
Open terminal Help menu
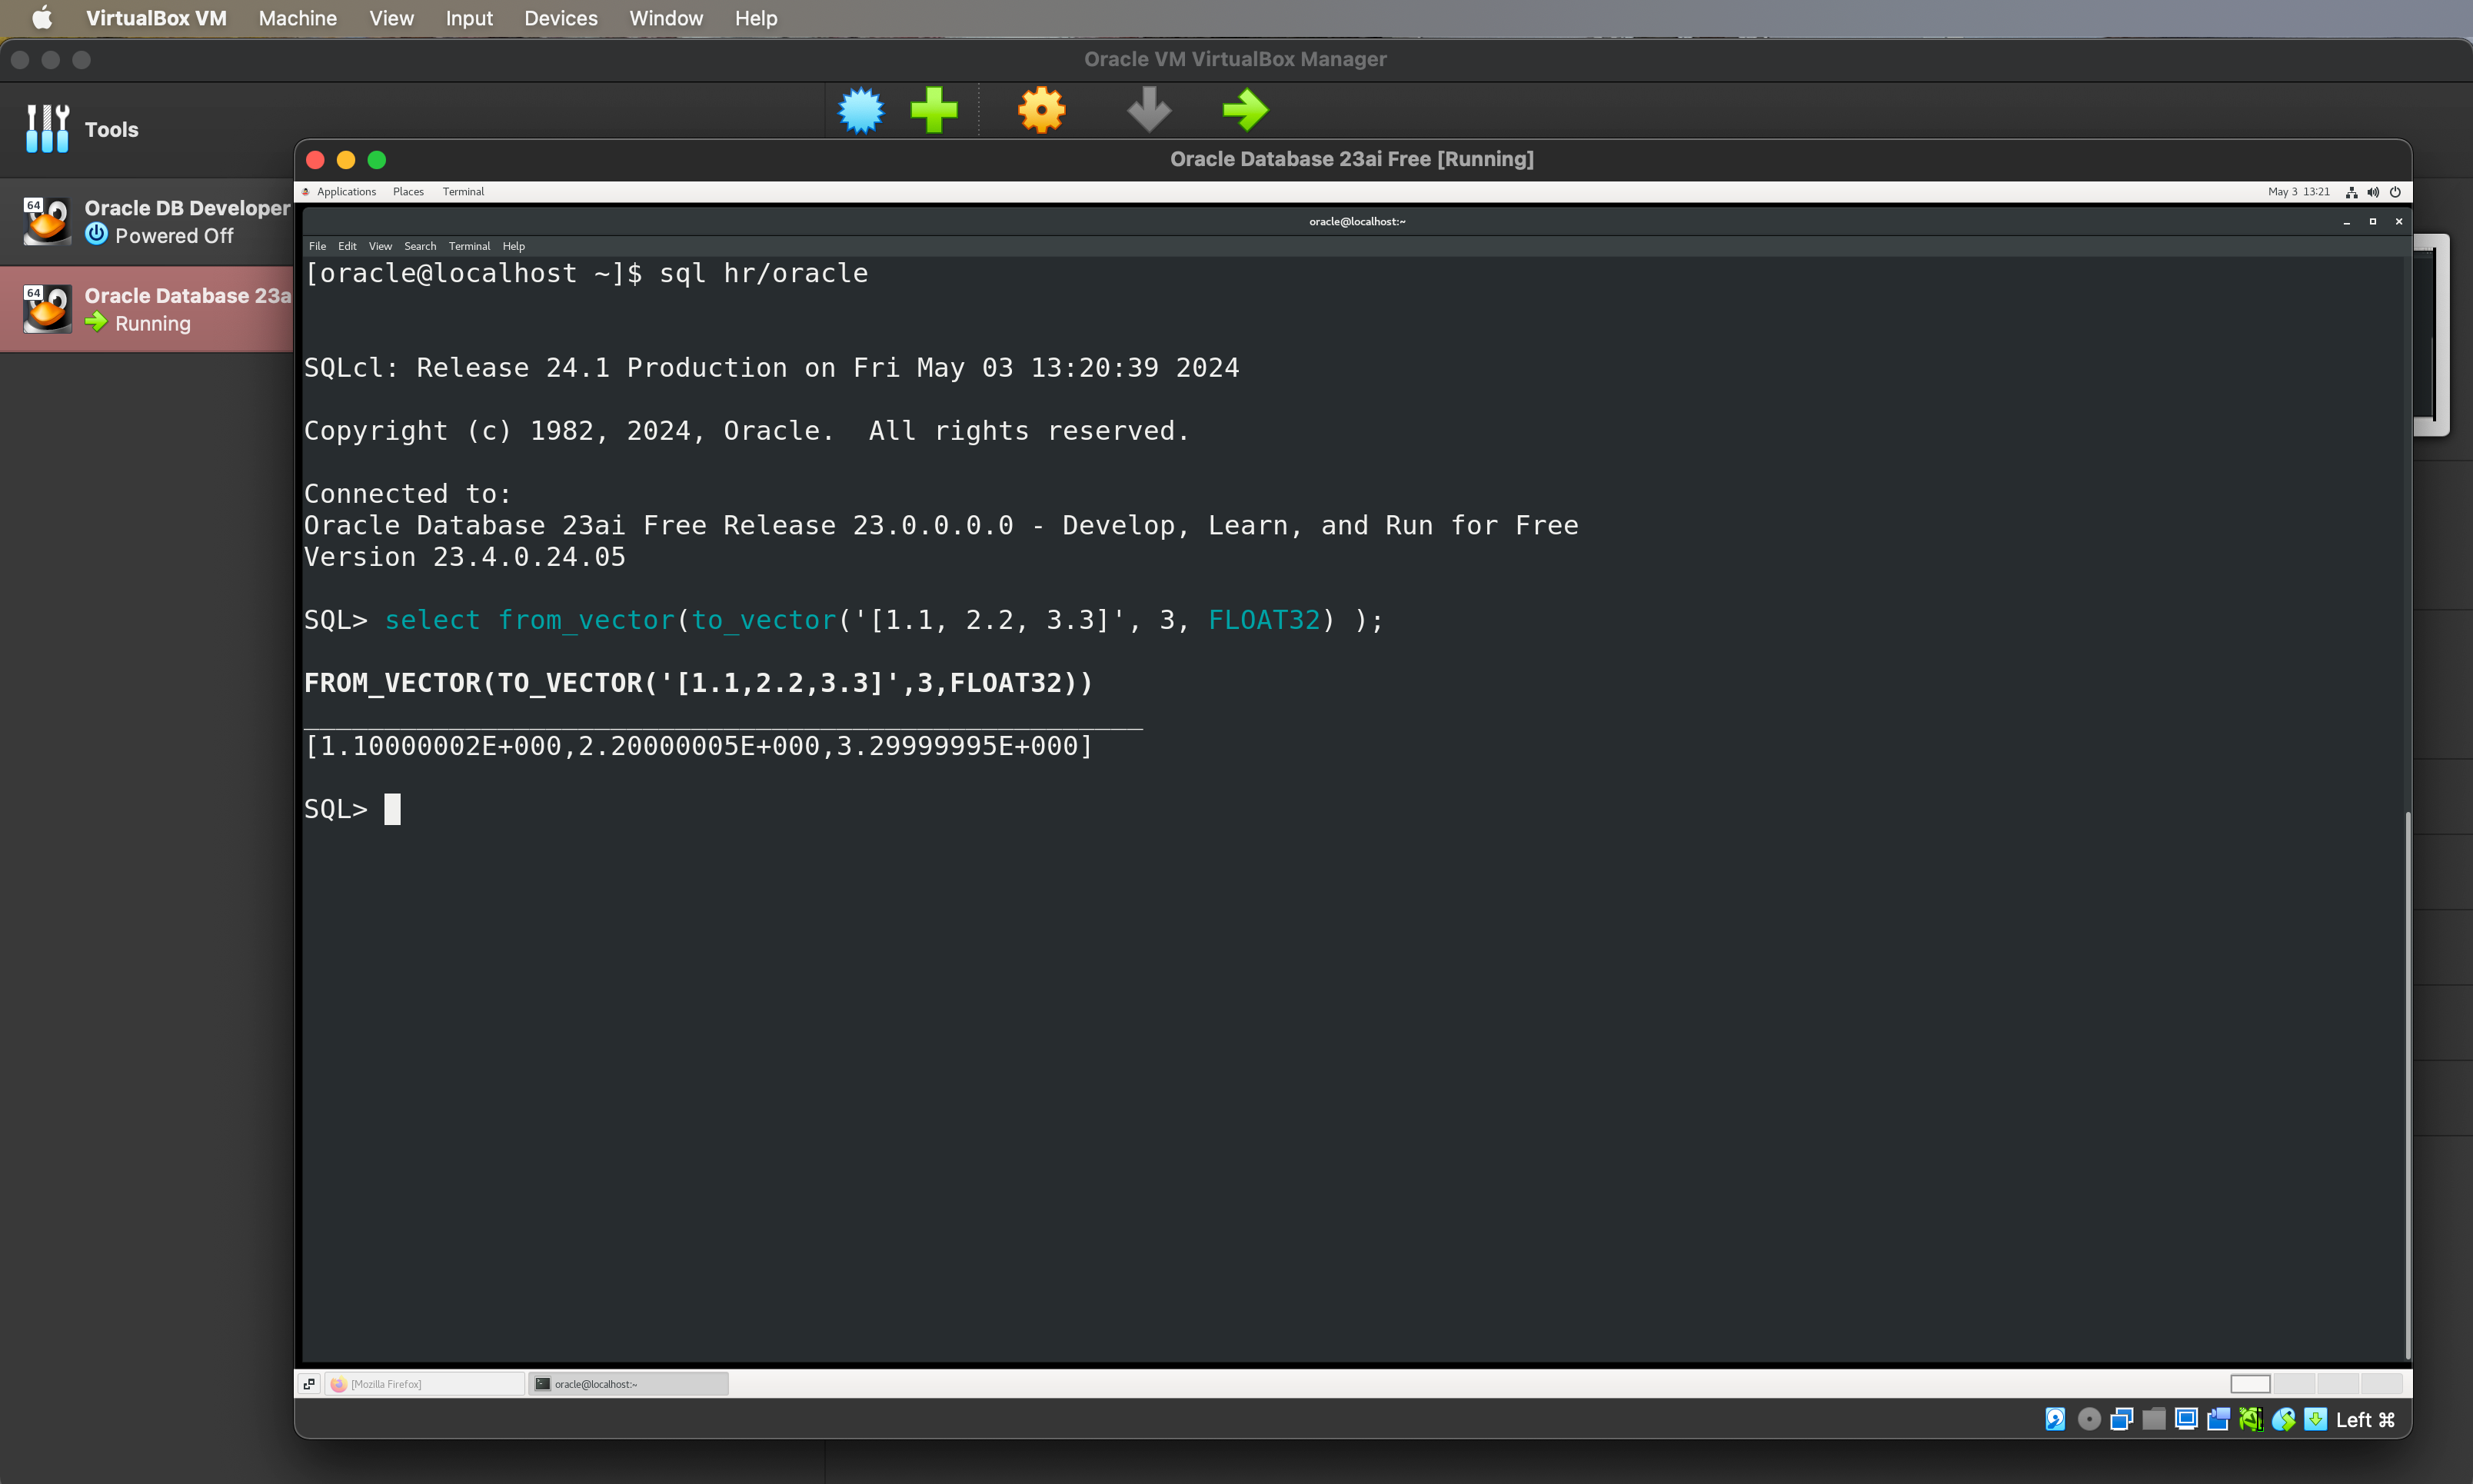click(x=513, y=246)
